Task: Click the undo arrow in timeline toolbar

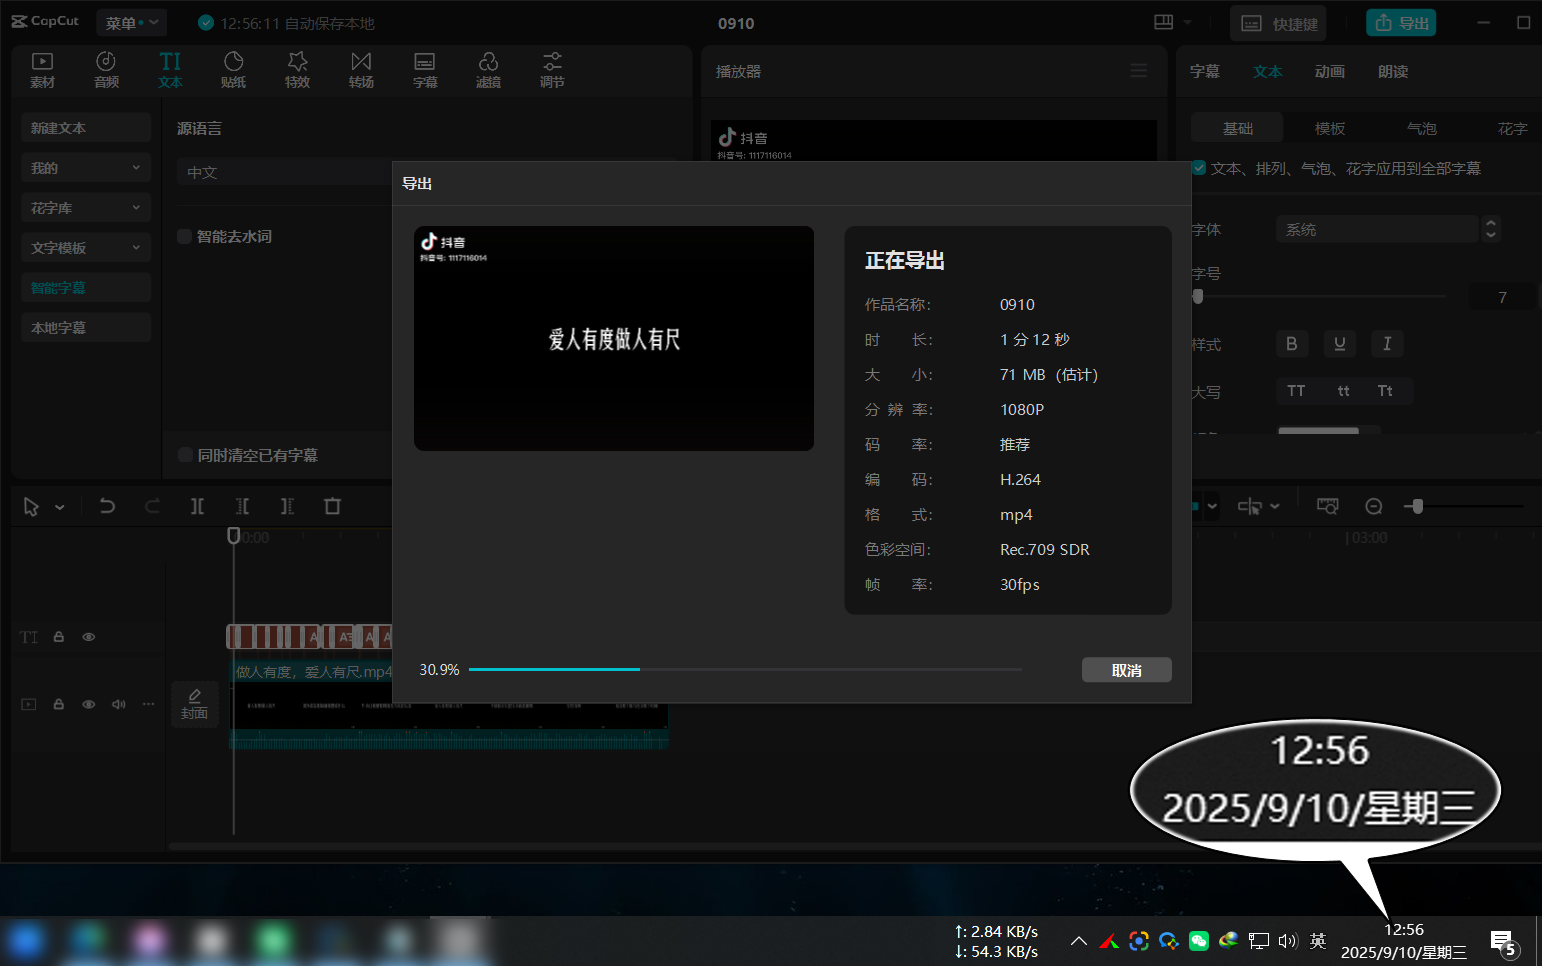Action: click(x=107, y=506)
